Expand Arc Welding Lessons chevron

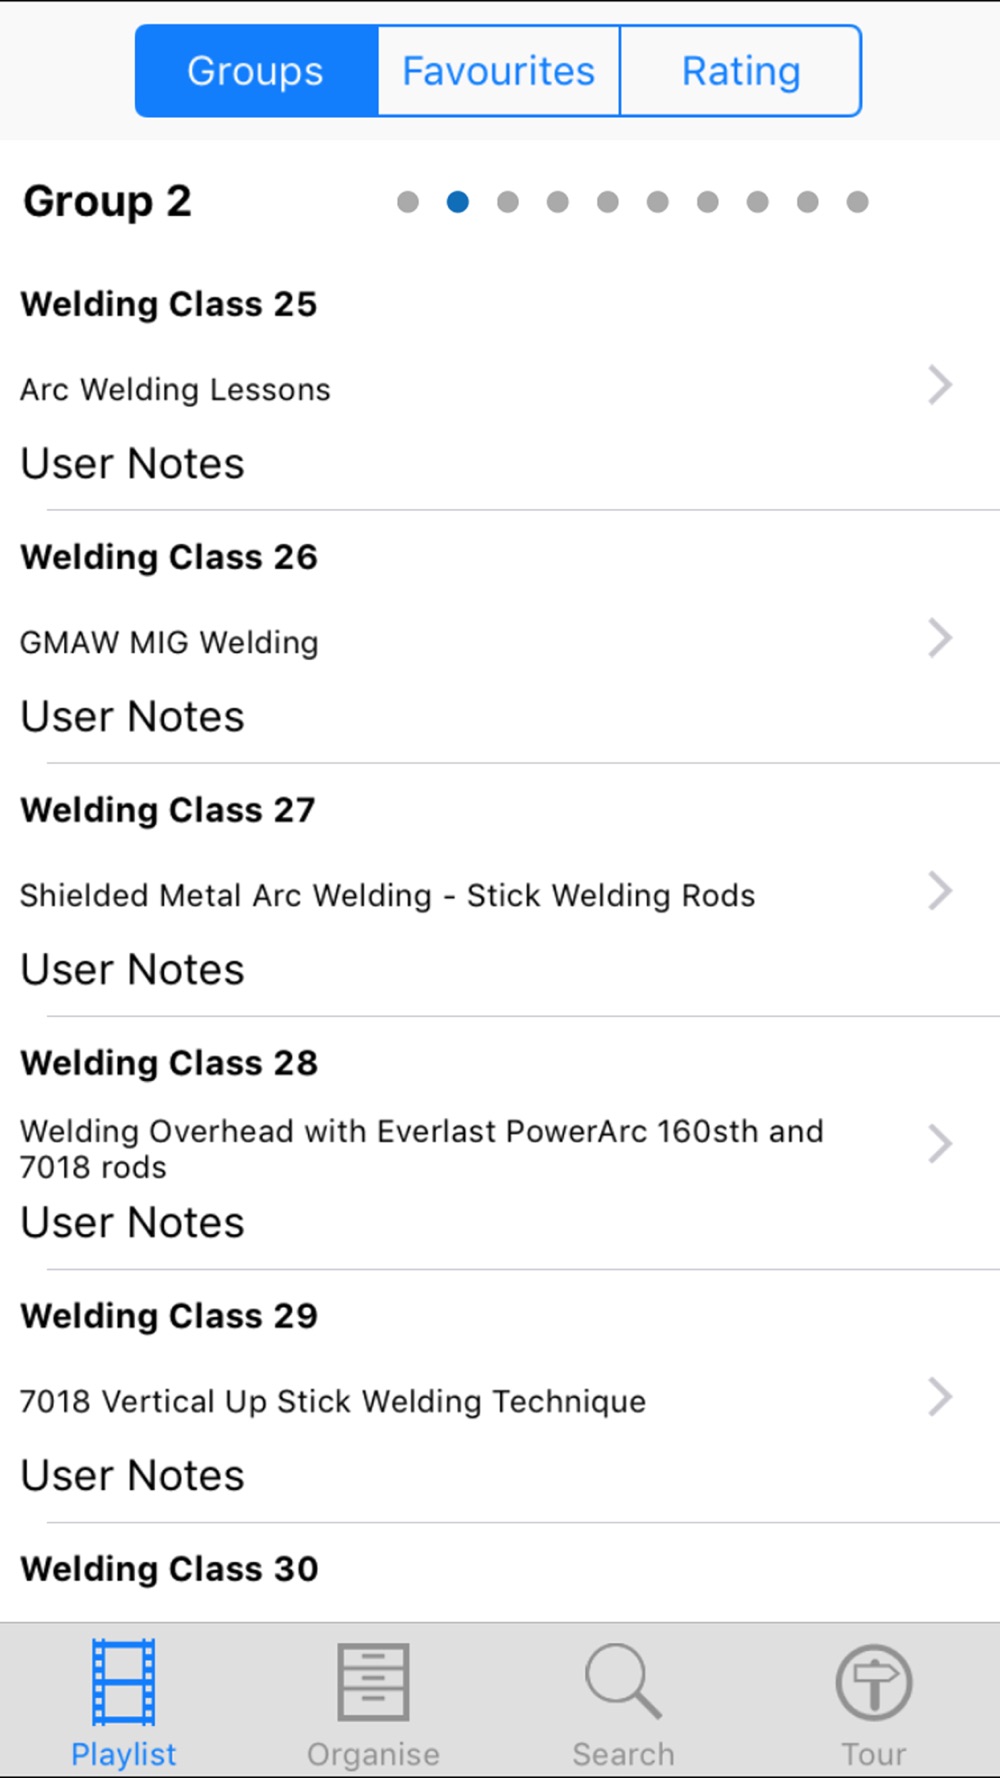[x=939, y=385]
